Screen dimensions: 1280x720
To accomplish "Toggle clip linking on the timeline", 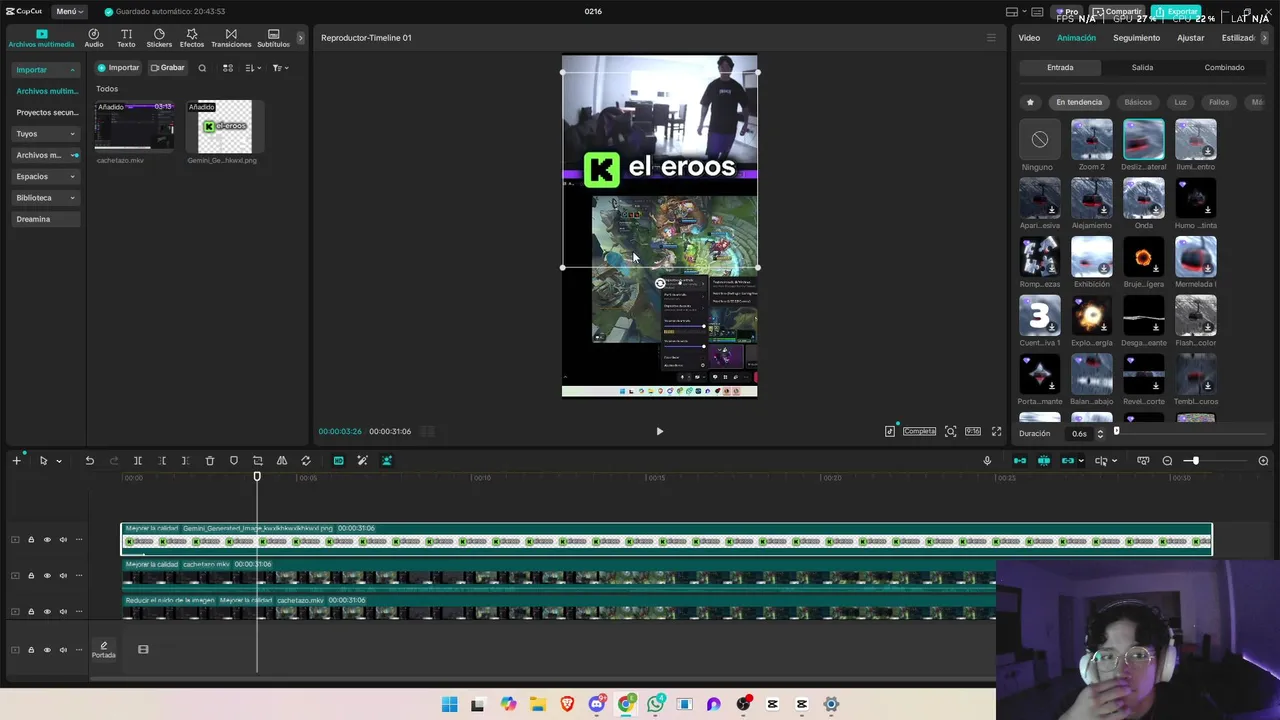I will point(1068,461).
